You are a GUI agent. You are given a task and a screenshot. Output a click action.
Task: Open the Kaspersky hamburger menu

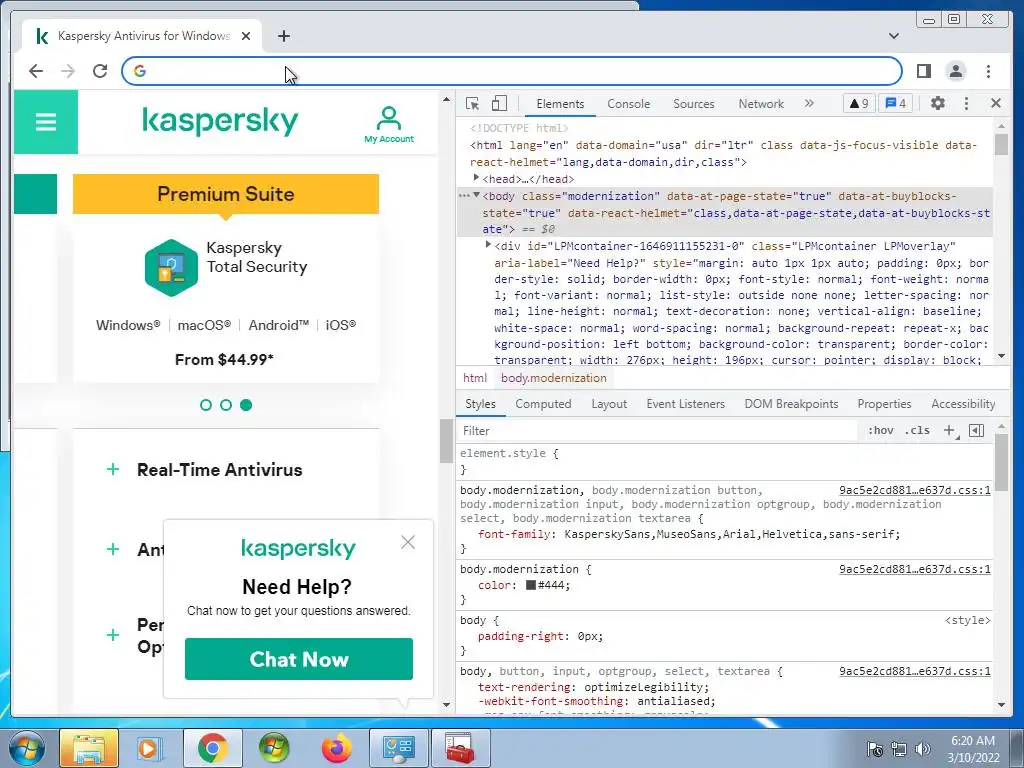[46, 122]
